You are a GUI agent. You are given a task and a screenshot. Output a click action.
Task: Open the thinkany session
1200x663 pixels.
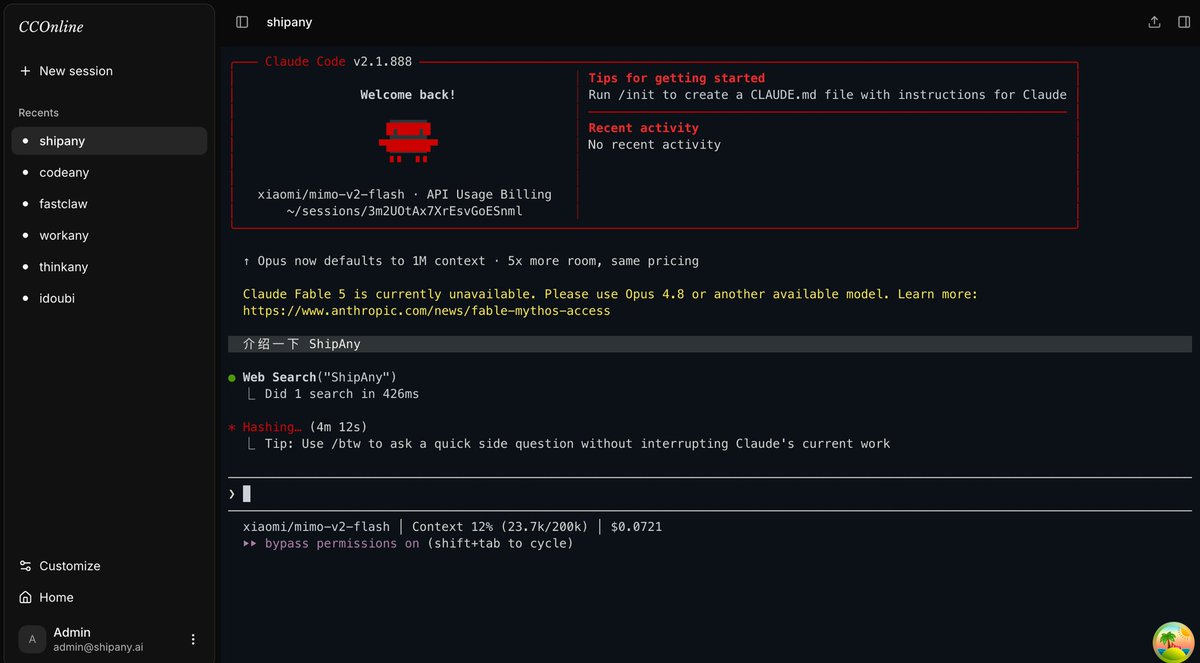(x=109, y=267)
